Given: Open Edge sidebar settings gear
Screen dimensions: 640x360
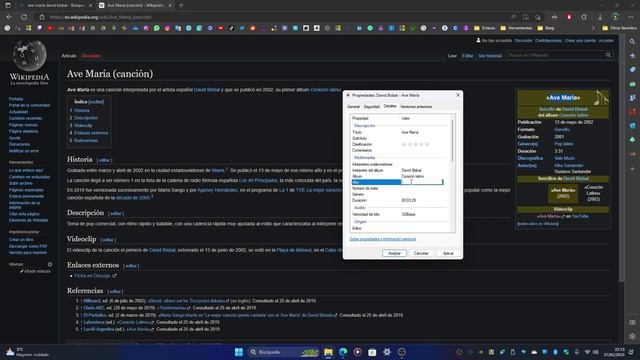Looking at the screenshot, I should 632,337.
